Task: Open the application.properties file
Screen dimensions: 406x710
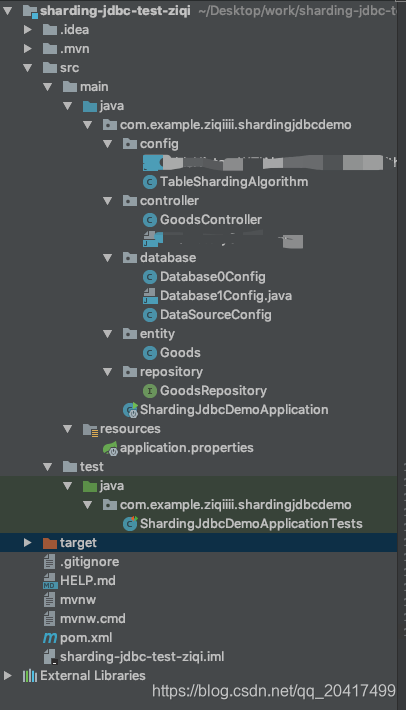Action: click(186, 448)
